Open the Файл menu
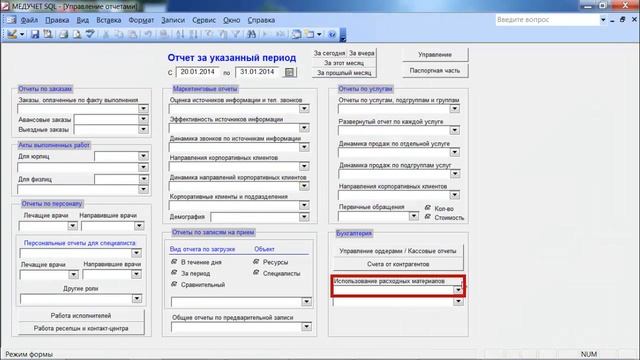 tap(29, 20)
